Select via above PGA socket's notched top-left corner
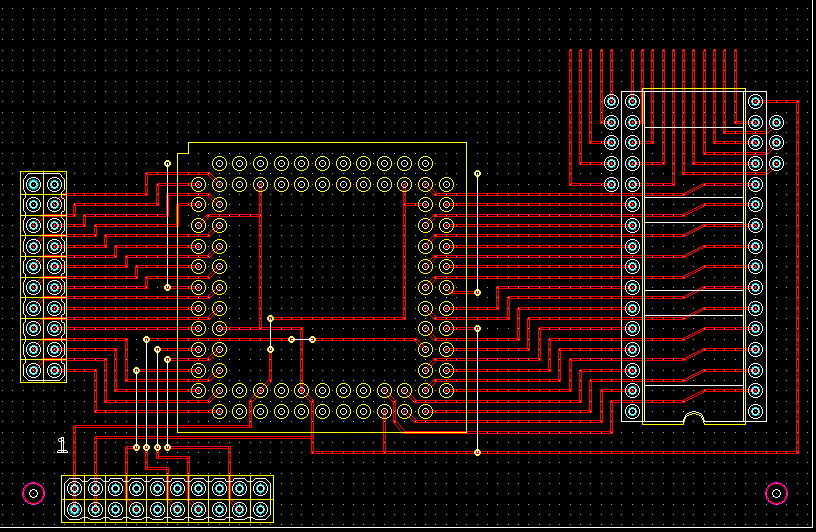The image size is (816, 532). click(167, 163)
